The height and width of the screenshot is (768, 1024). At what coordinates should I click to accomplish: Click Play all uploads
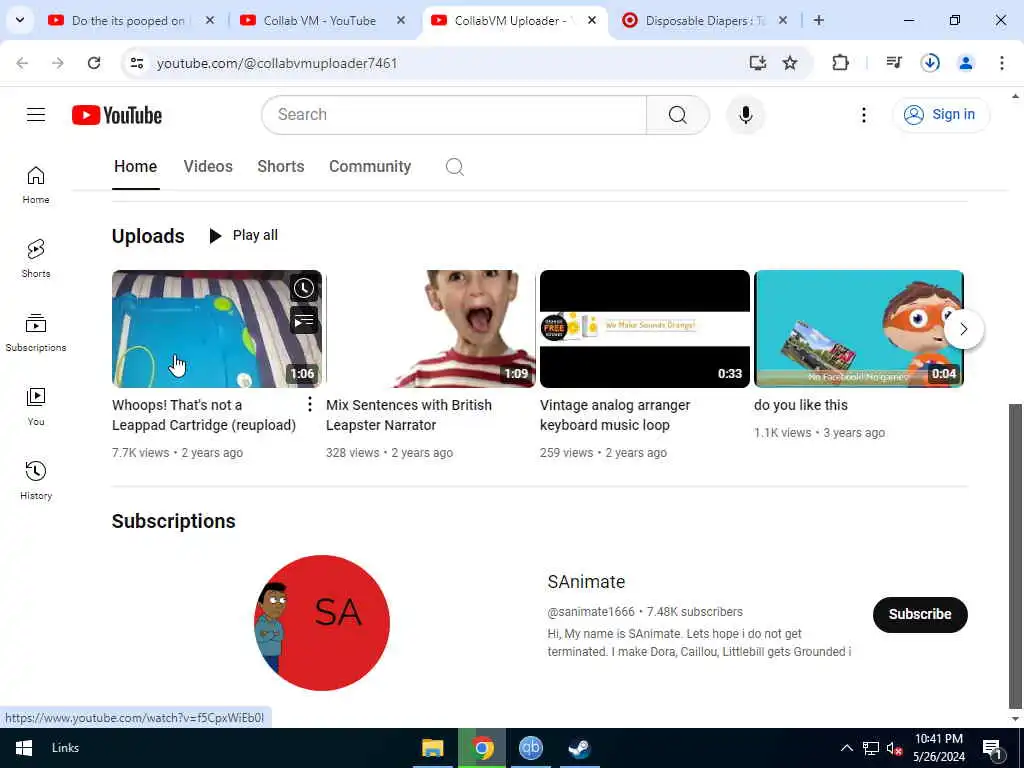243,236
